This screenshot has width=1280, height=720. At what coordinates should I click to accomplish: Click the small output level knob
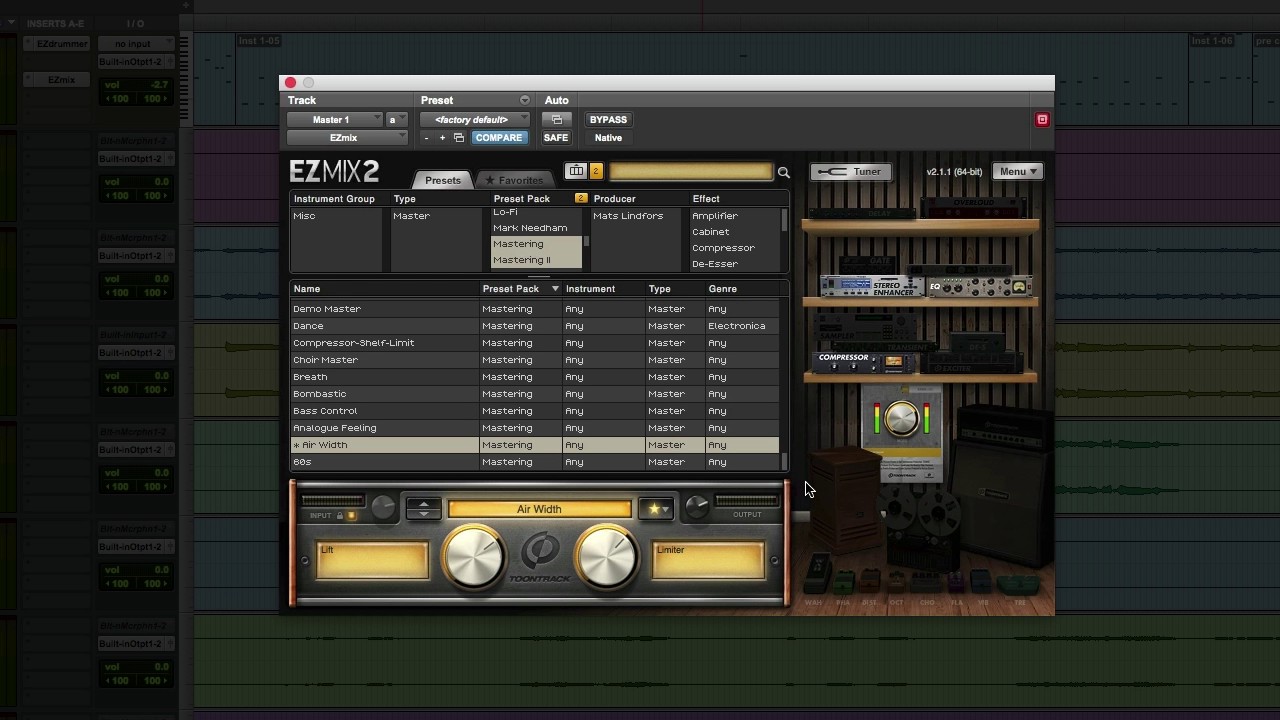697,509
